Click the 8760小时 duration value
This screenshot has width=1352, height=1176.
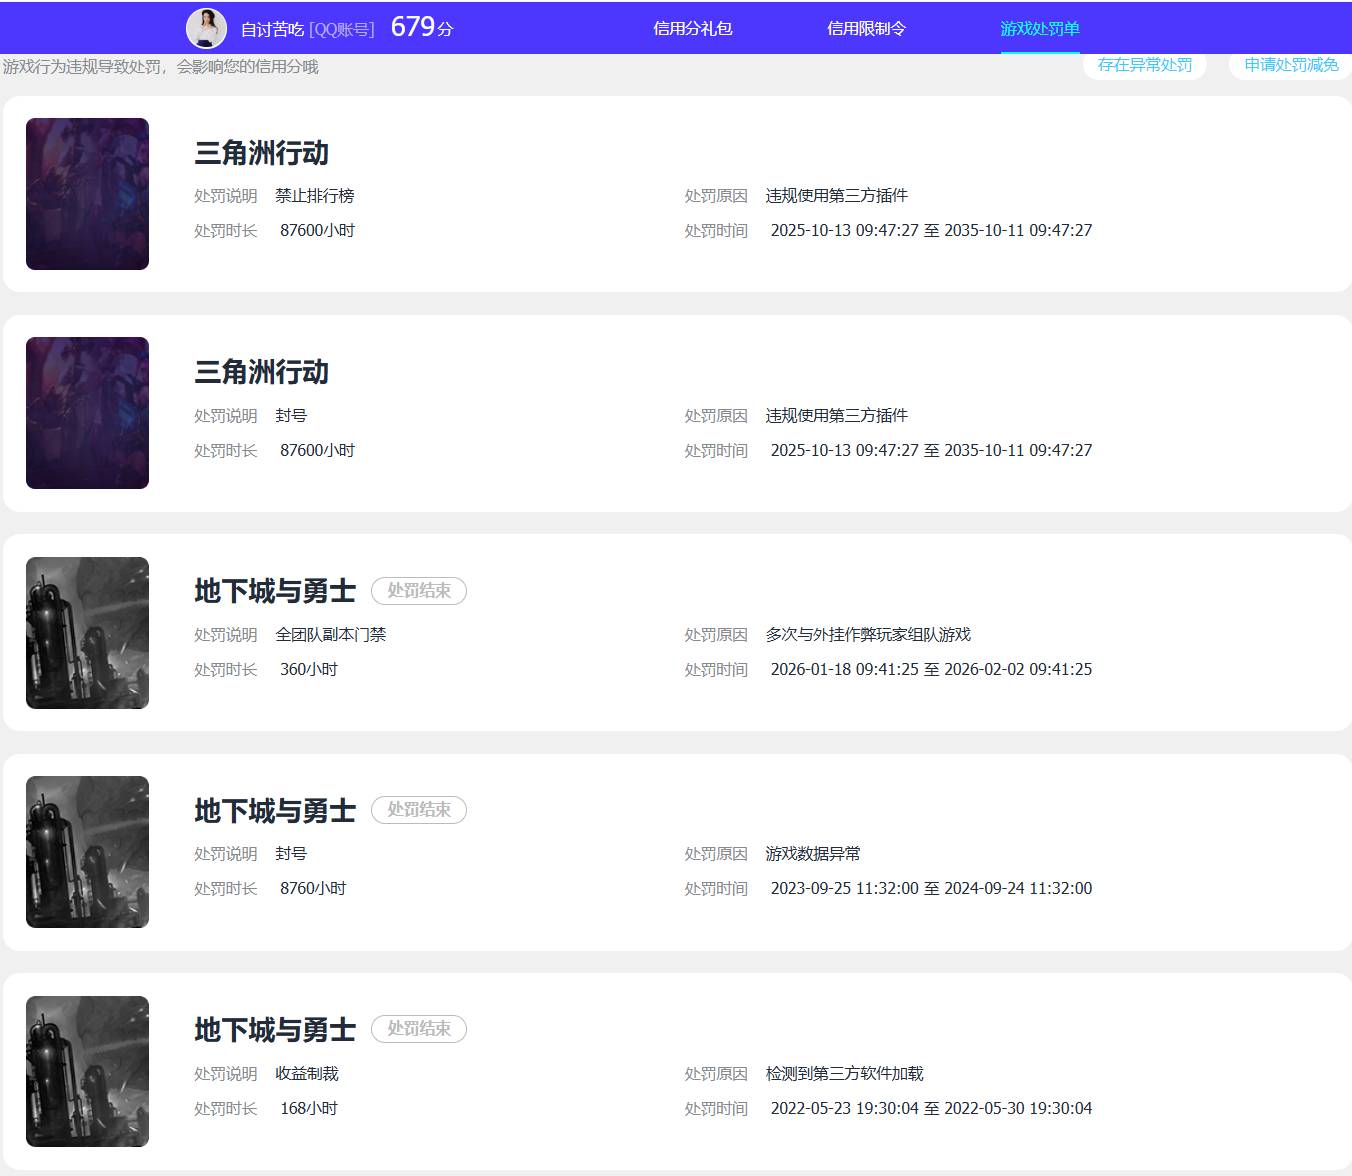313,889
